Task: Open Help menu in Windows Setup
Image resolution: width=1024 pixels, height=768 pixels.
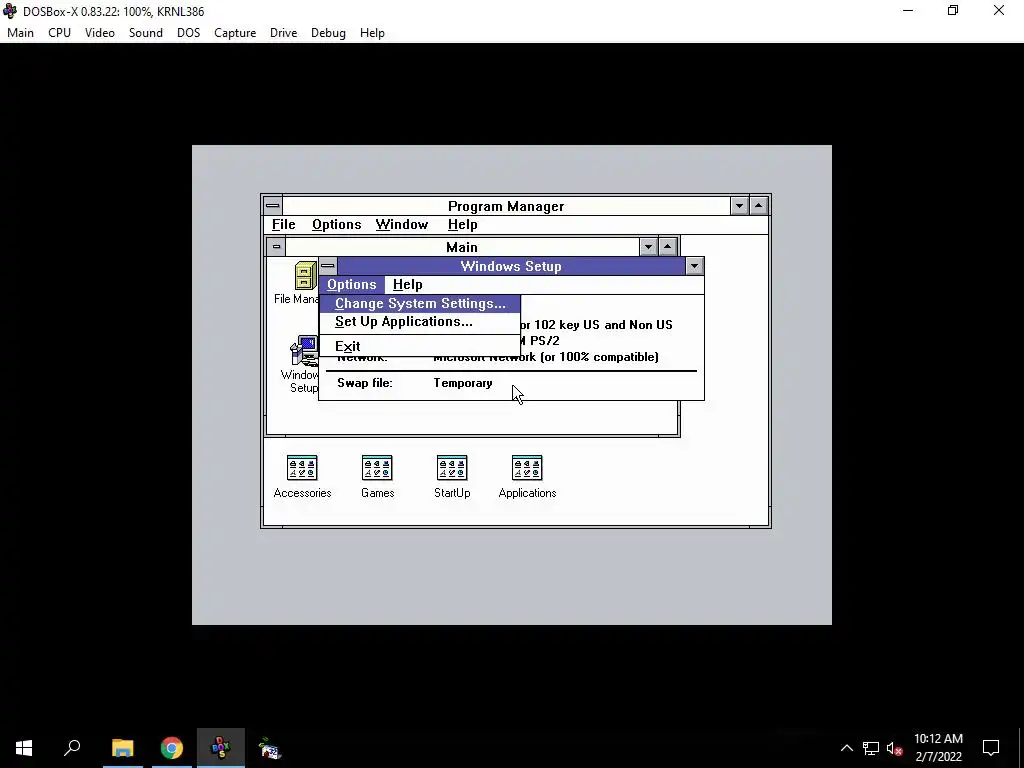Action: [408, 285]
